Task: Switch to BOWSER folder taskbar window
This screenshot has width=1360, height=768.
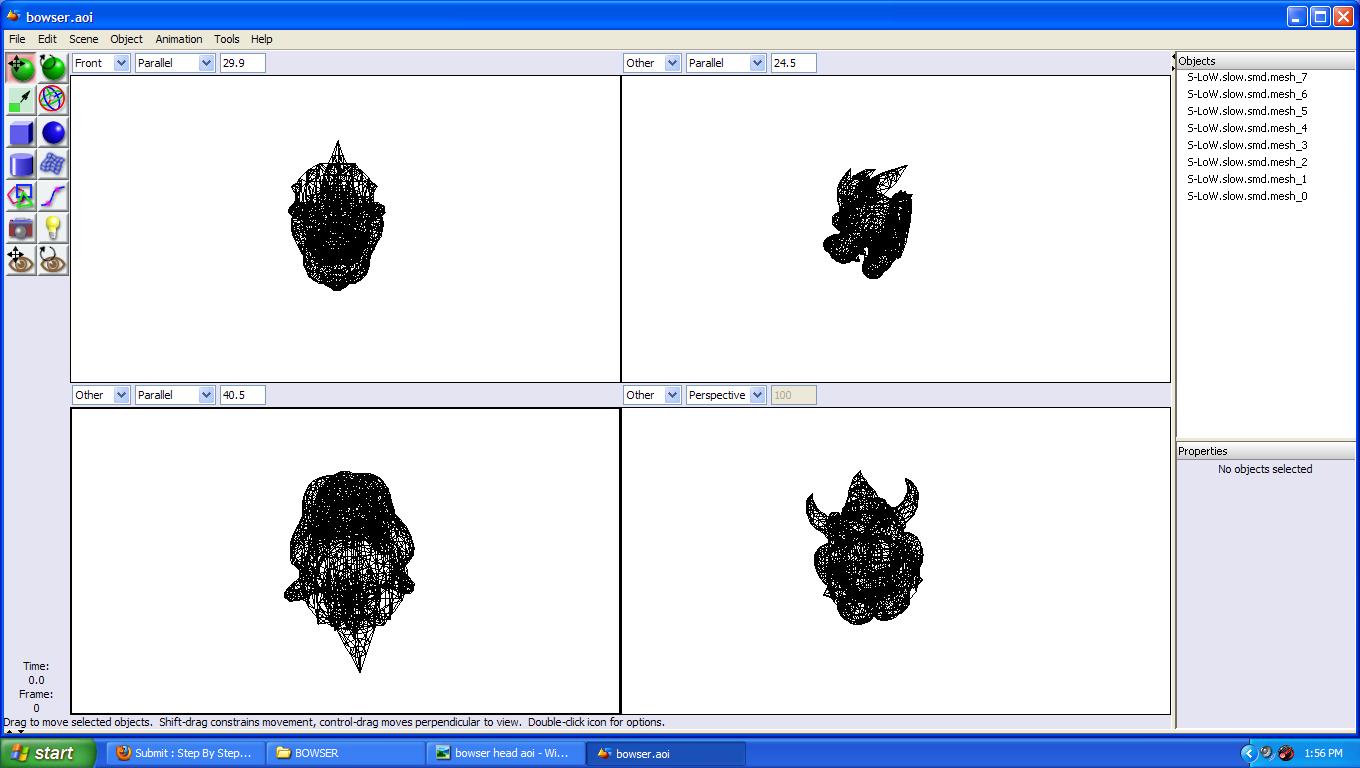Action: 346,753
